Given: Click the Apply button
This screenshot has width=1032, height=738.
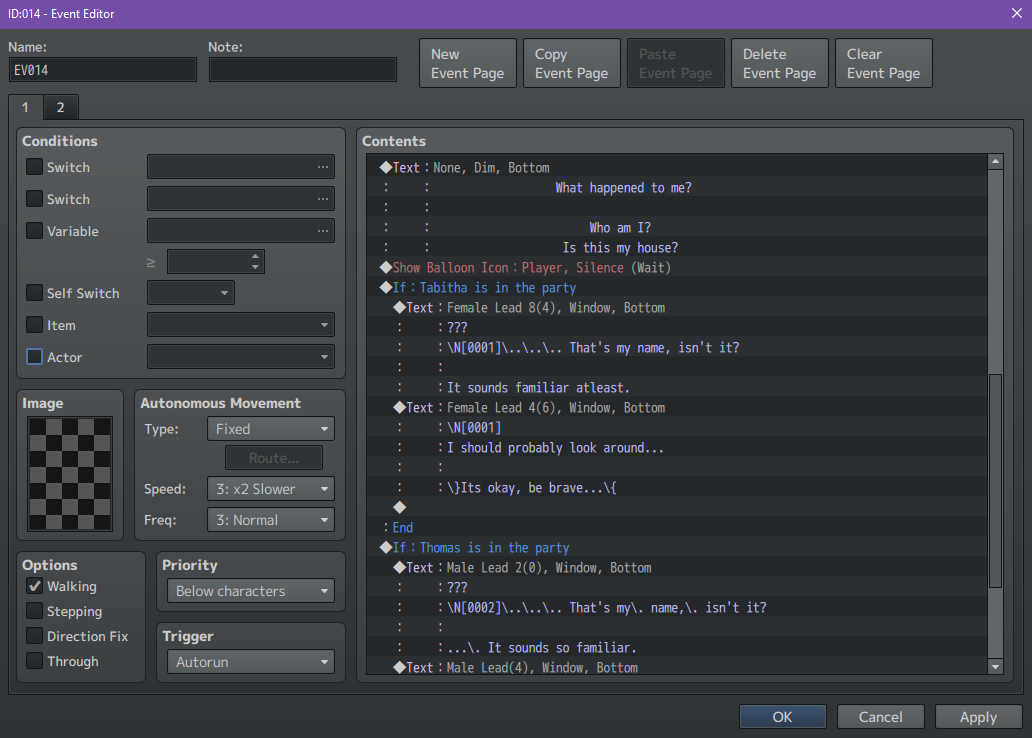Looking at the screenshot, I should coord(979,717).
